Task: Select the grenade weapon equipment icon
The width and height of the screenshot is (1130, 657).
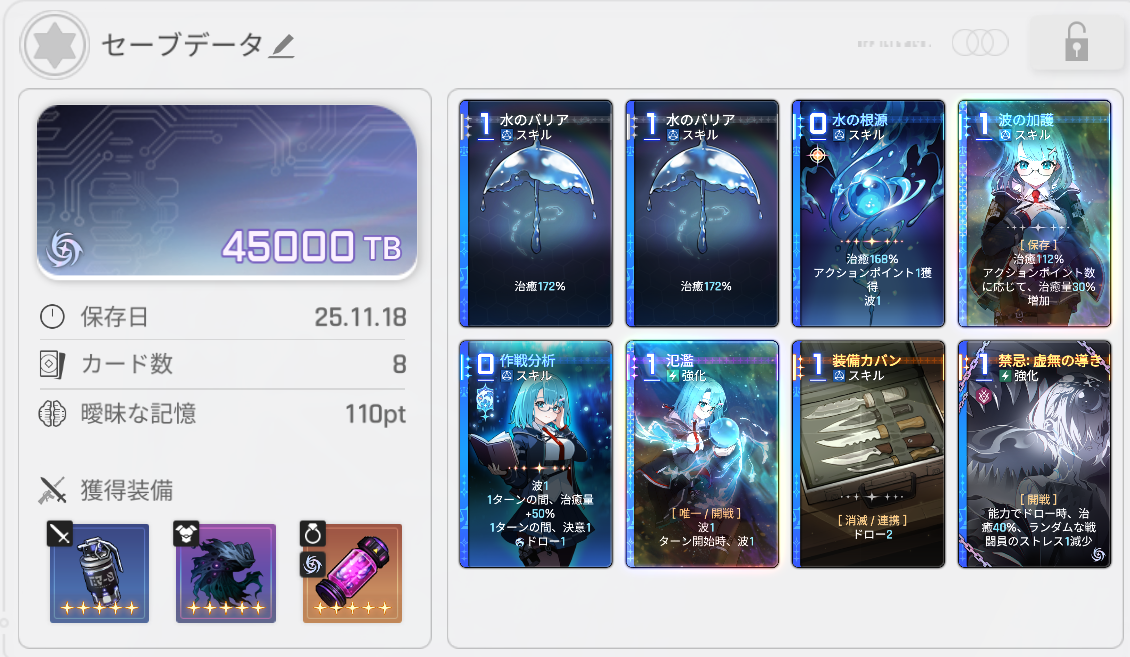Action: click(99, 573)
